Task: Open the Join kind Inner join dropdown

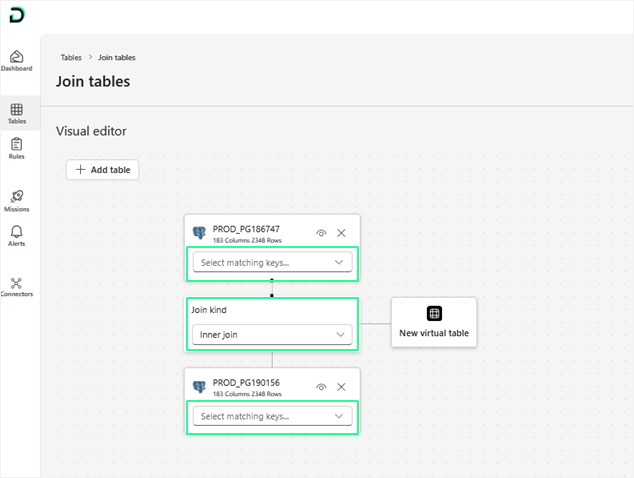Action: coord(273,334)
